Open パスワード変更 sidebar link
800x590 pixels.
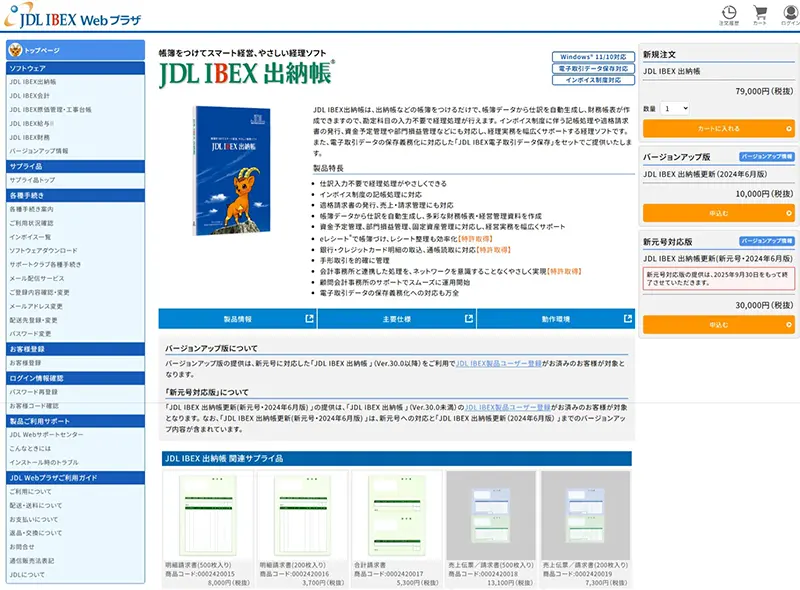pyautogui.click(x=30, y=334)
